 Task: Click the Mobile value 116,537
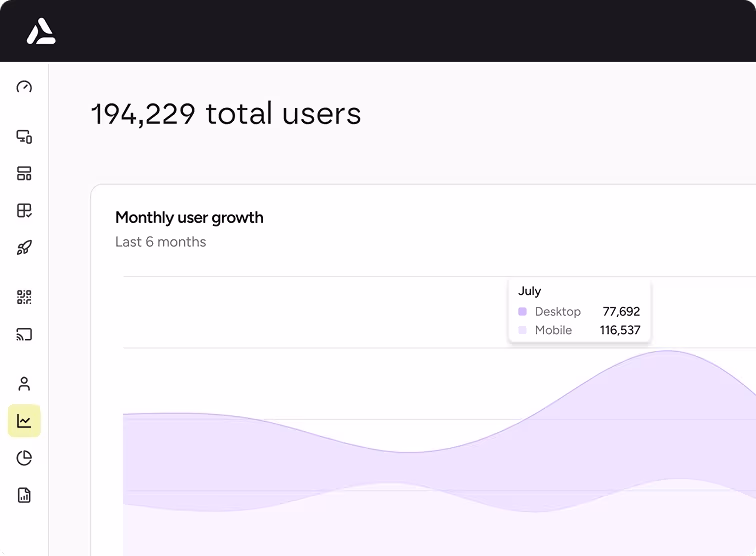(x=620, y=330)
